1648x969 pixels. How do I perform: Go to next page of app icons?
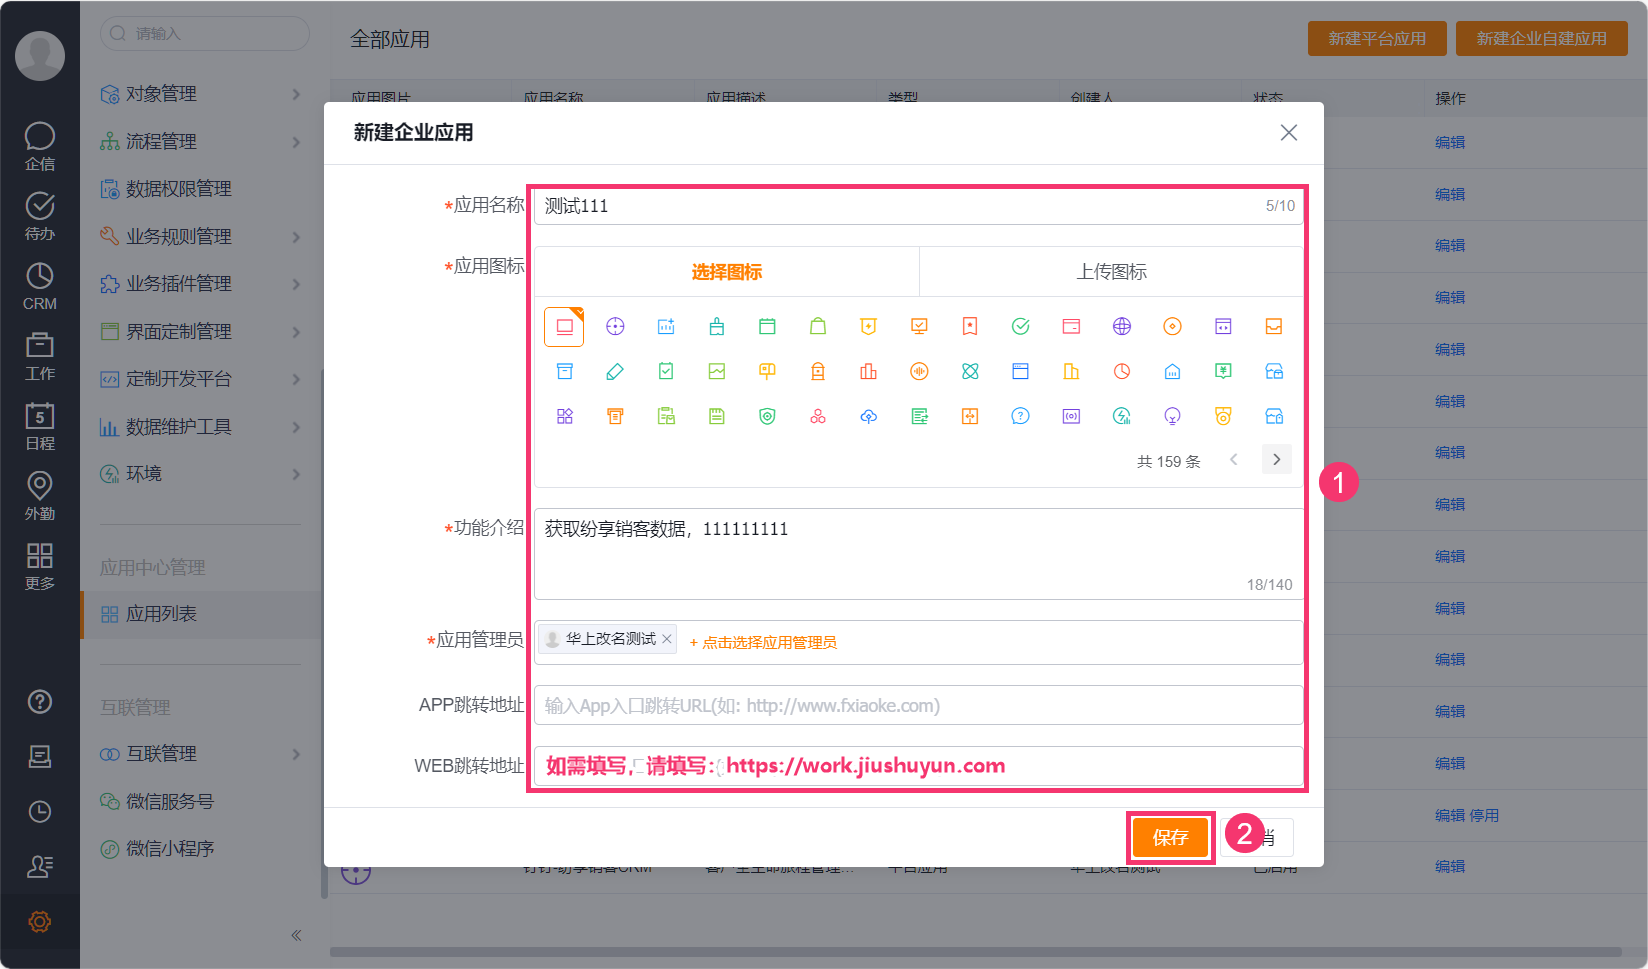[x=1276, y=460]
